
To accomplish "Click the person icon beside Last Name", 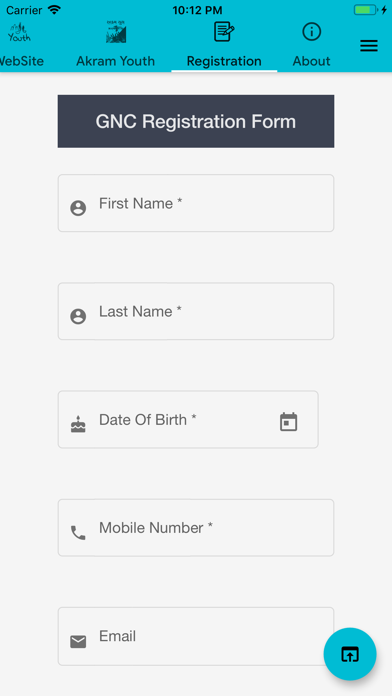I will click(78, 316).
